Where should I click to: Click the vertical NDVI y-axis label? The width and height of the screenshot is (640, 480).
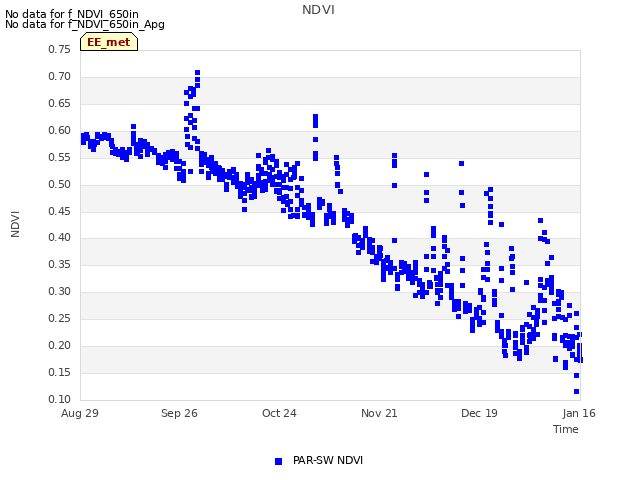click(15, 224)
